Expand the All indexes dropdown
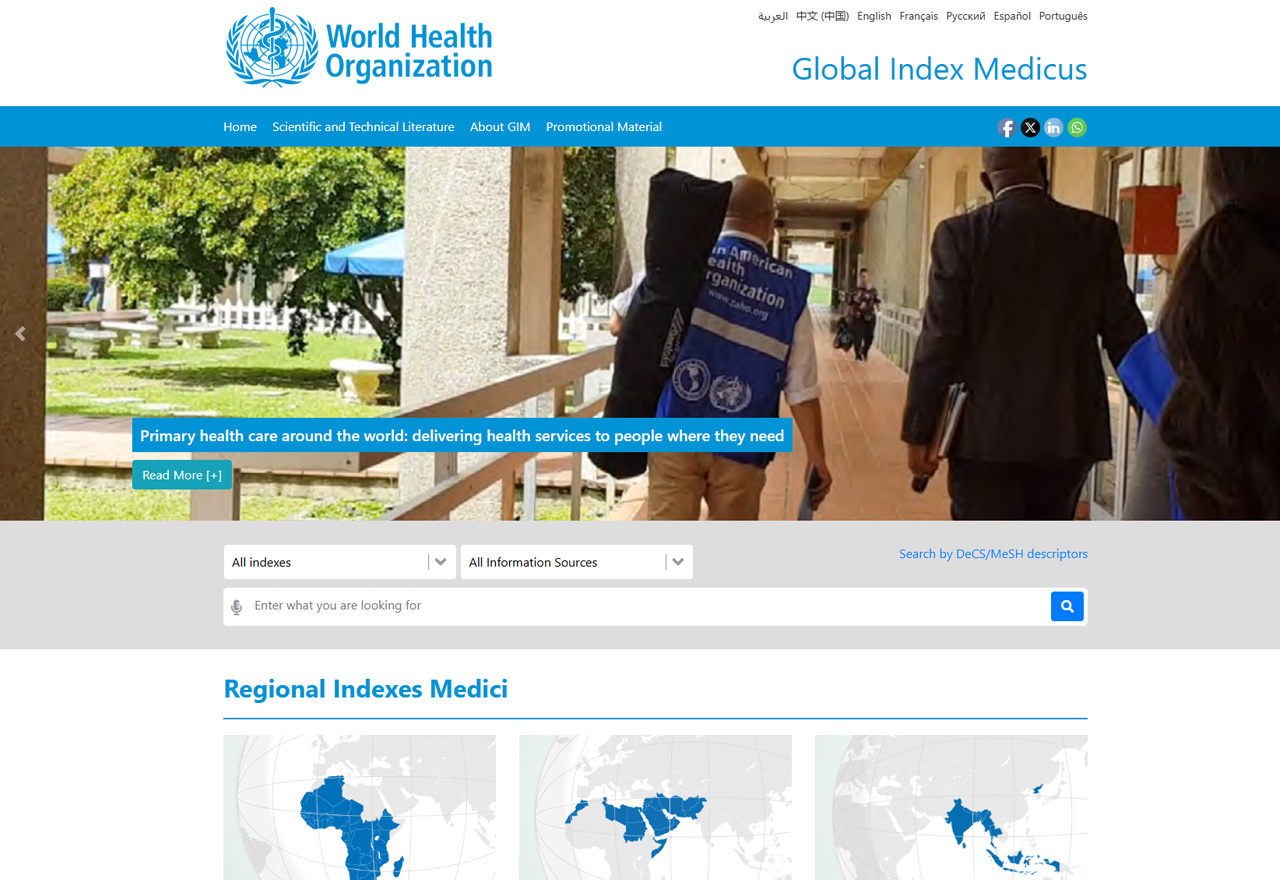Image resolution: width=1280 pixels, height=880 pixels. pyautogui.click(x=339, y=562)
